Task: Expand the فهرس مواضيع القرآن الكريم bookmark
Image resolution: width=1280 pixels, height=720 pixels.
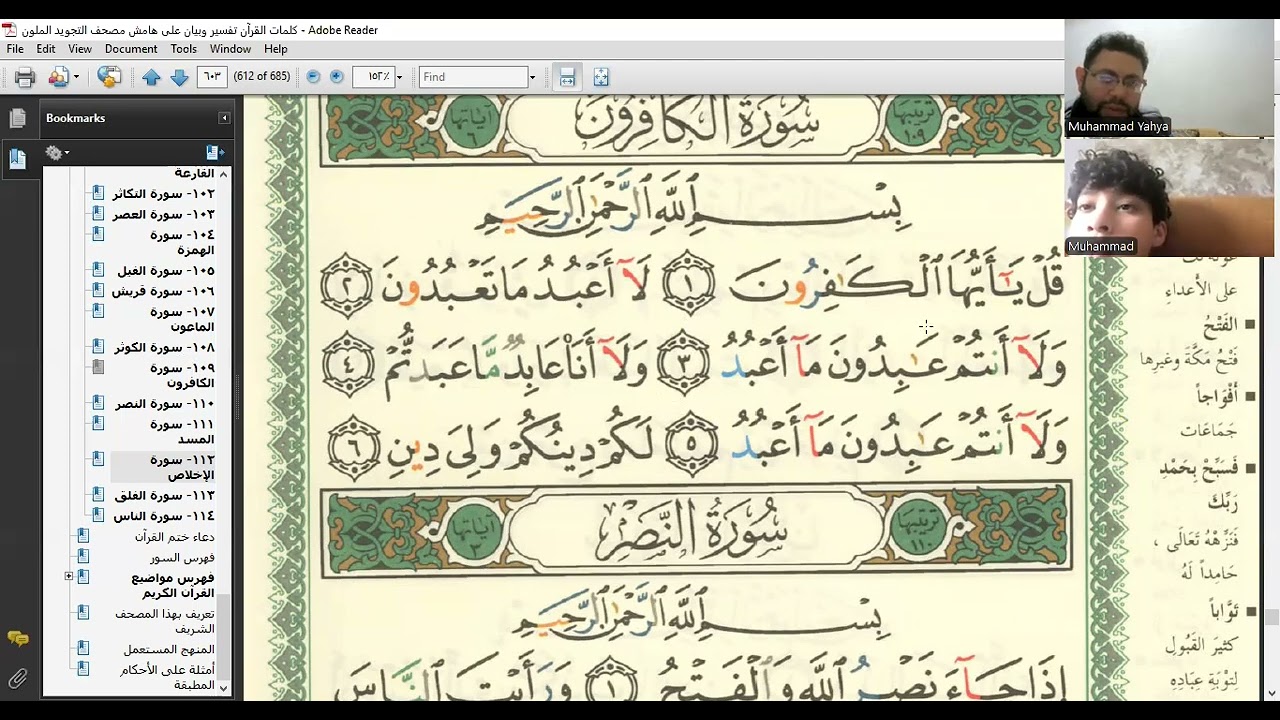Action: tap(68, 577)
